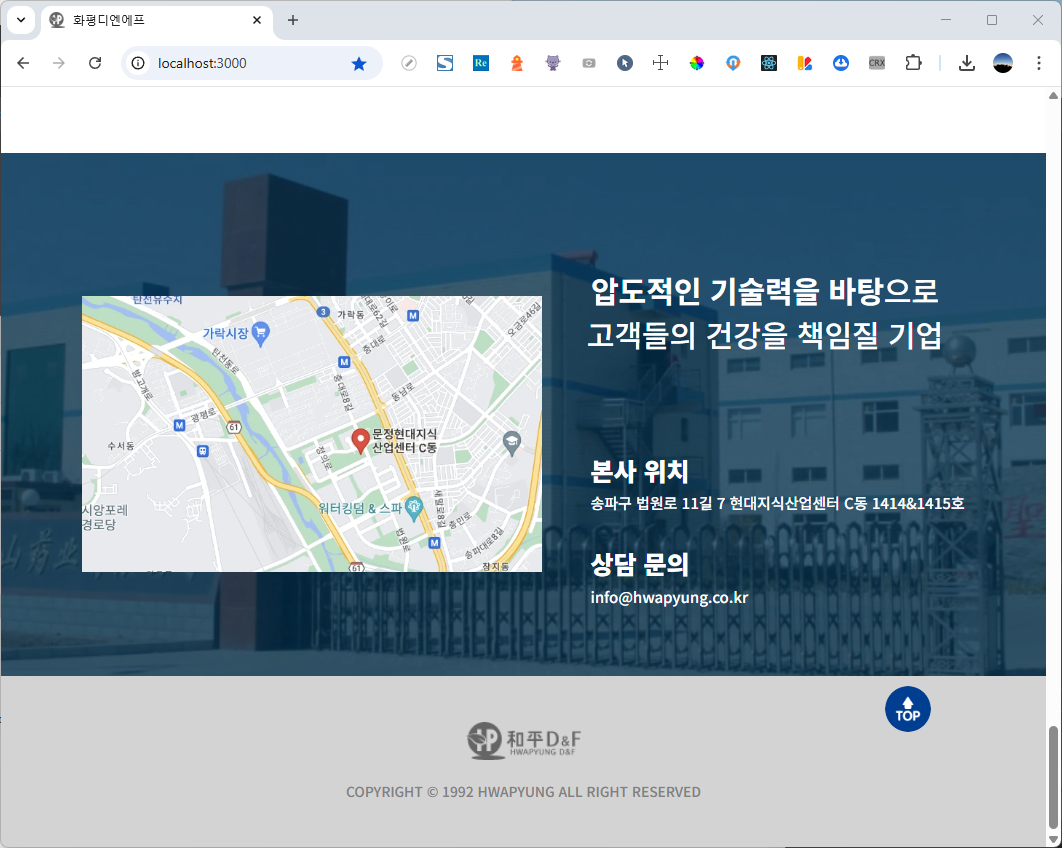
Task: Click the Hwapyung D&F footer logo
Action: click(524, 740)
